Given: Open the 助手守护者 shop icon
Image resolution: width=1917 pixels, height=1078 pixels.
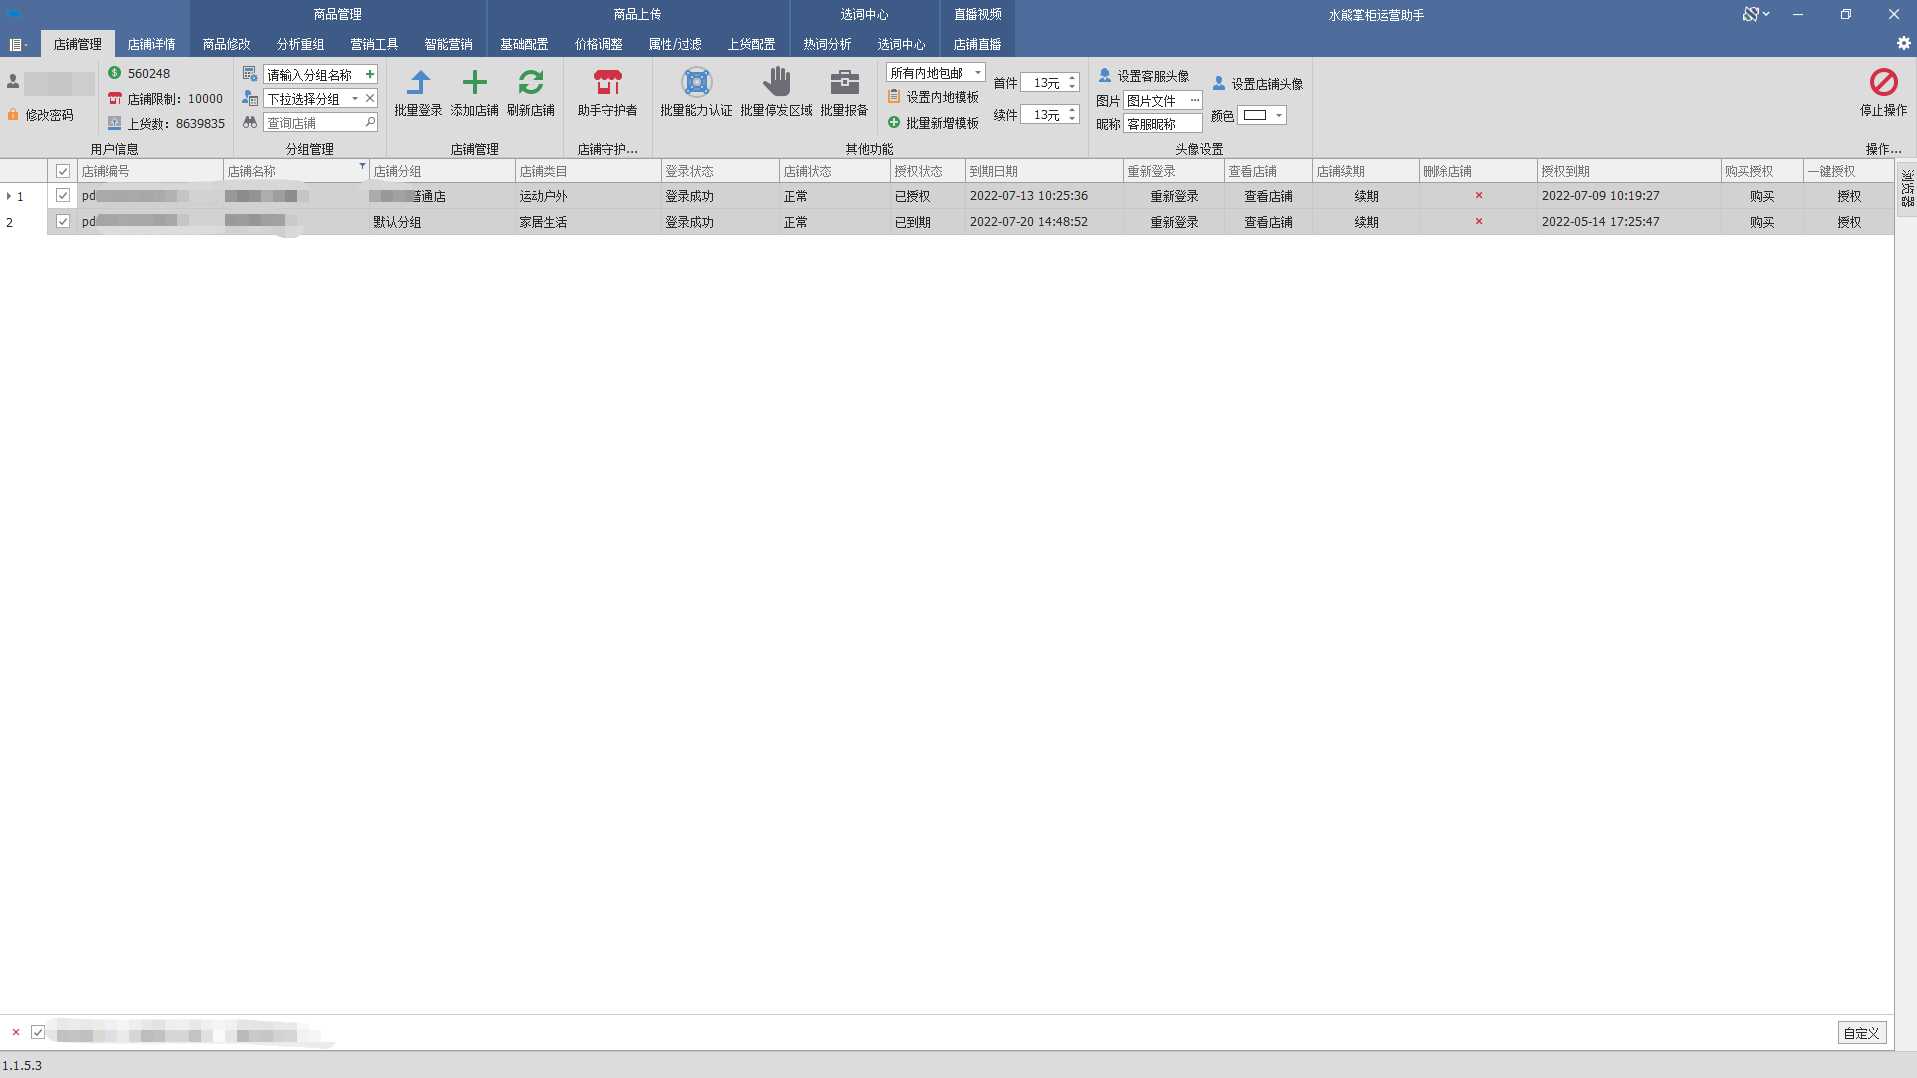Looking at the screenshot, I should click(x=607, y=83).
